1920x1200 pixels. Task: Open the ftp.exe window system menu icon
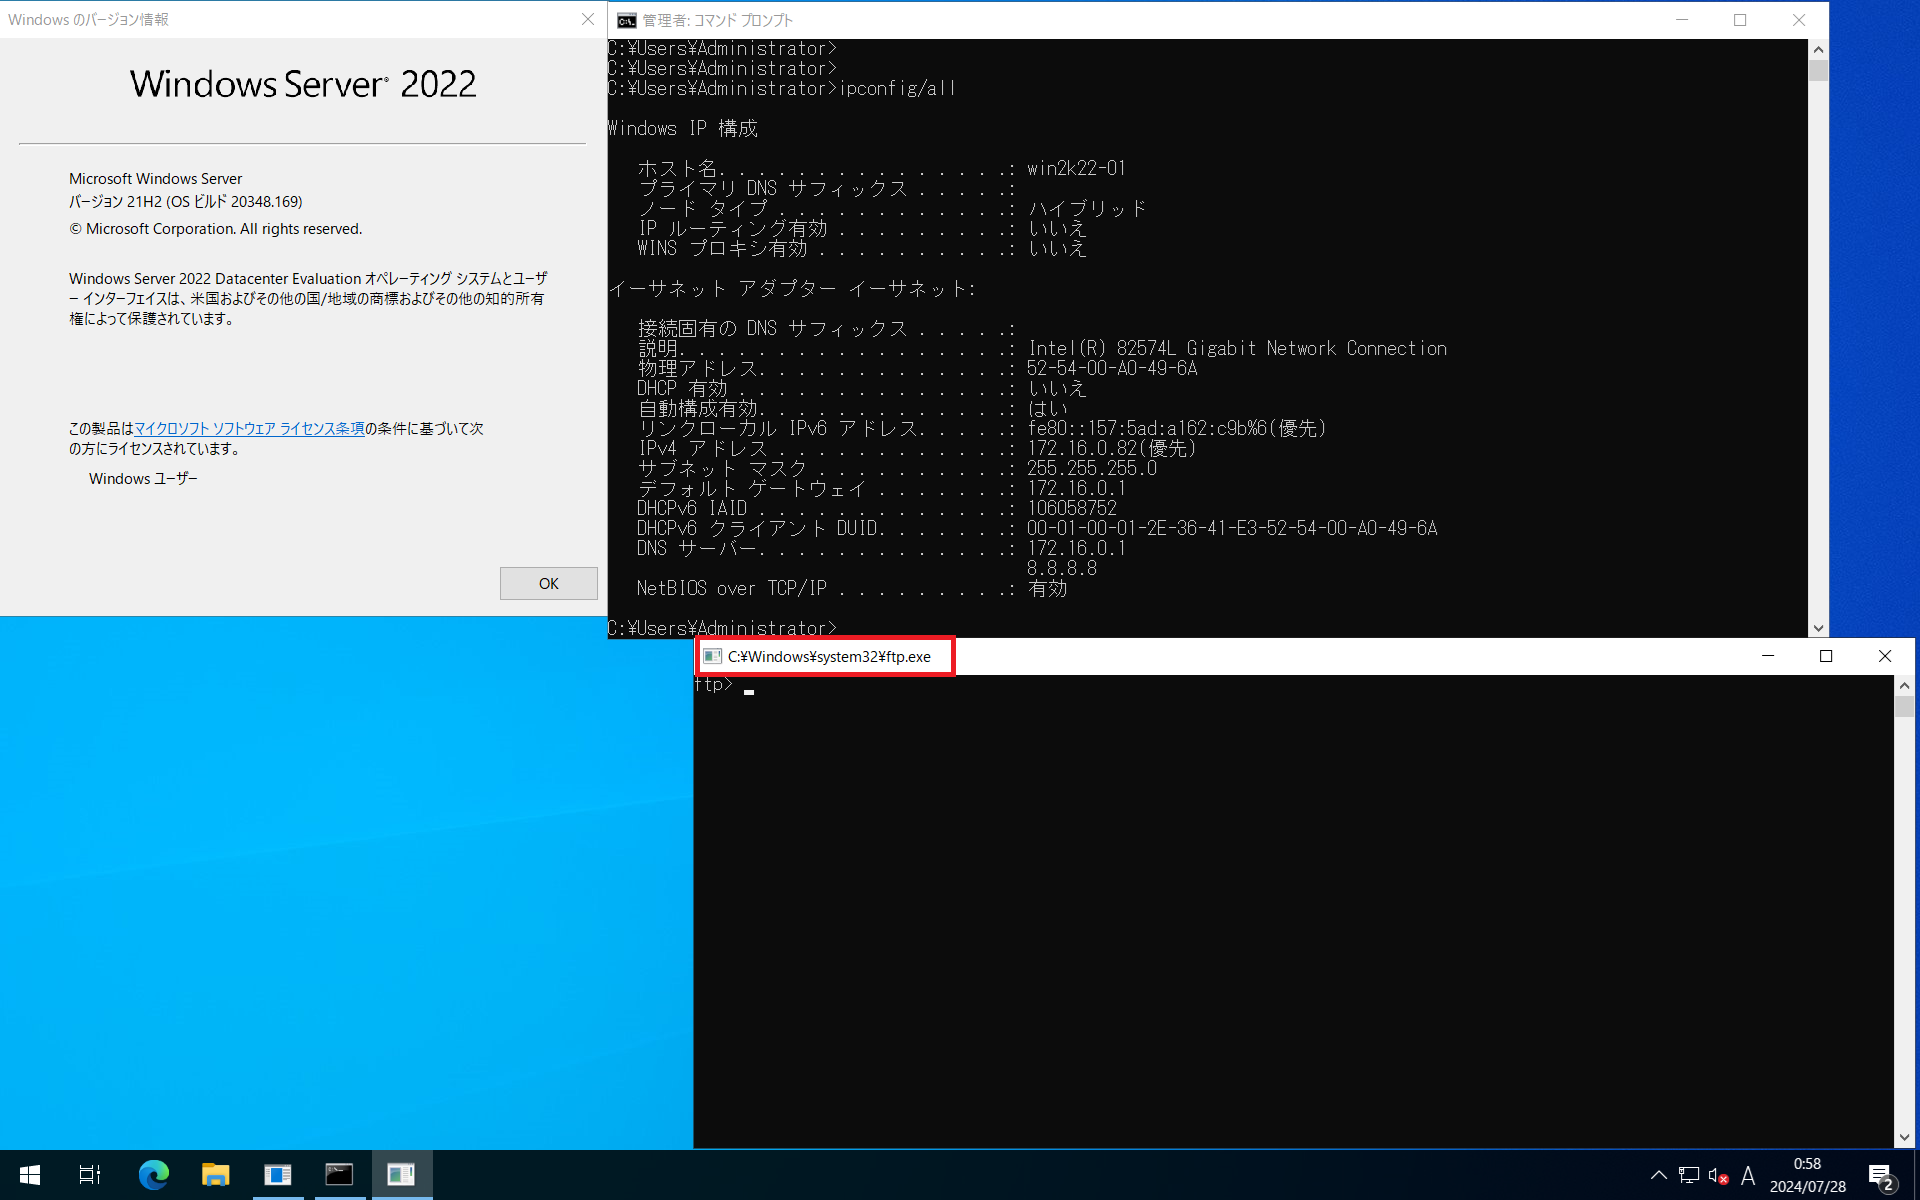[712, 657]
